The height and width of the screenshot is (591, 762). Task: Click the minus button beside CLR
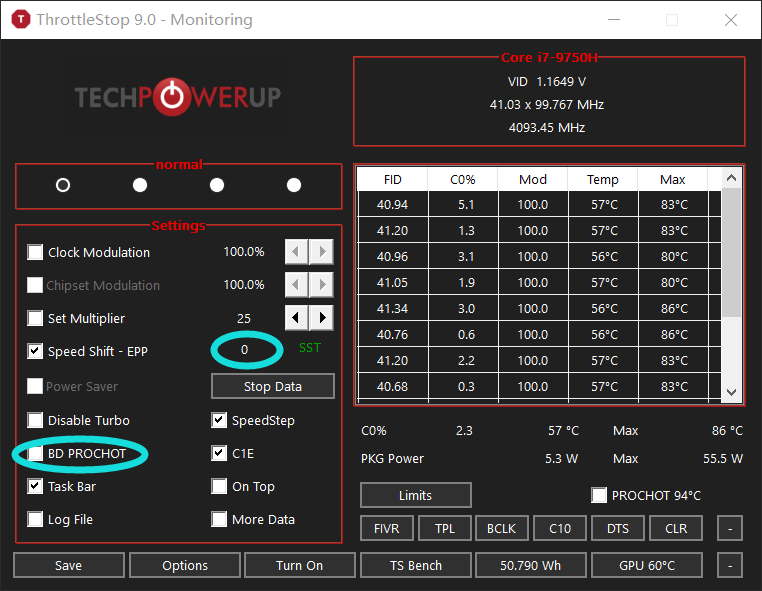pos(730,528)
